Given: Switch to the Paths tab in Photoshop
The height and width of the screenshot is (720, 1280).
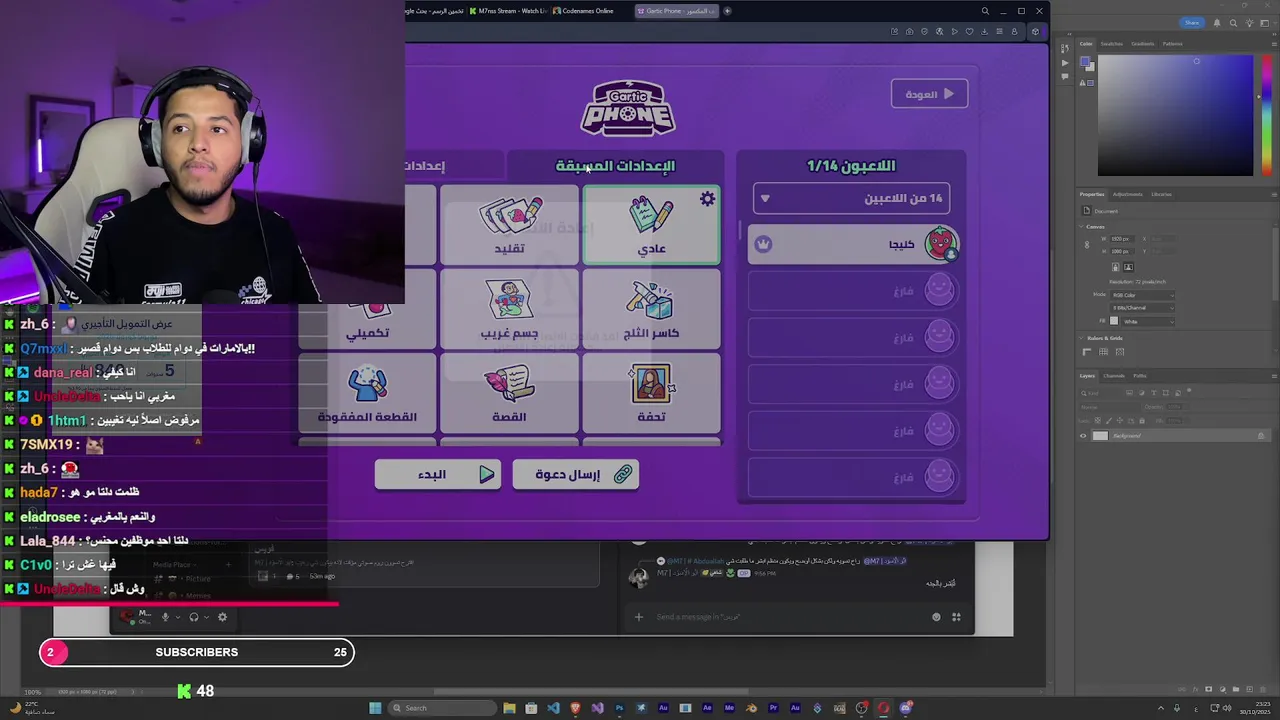Looking at the screenshot, I should [x=1139, y=376].
